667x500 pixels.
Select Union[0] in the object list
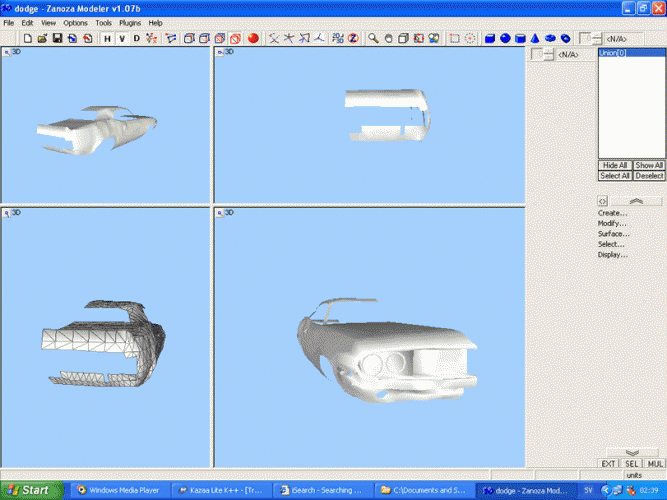[x=612, y=52]
